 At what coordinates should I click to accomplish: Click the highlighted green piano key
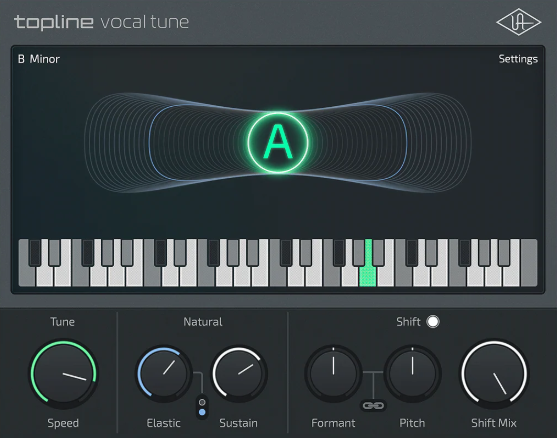point(368,277)
